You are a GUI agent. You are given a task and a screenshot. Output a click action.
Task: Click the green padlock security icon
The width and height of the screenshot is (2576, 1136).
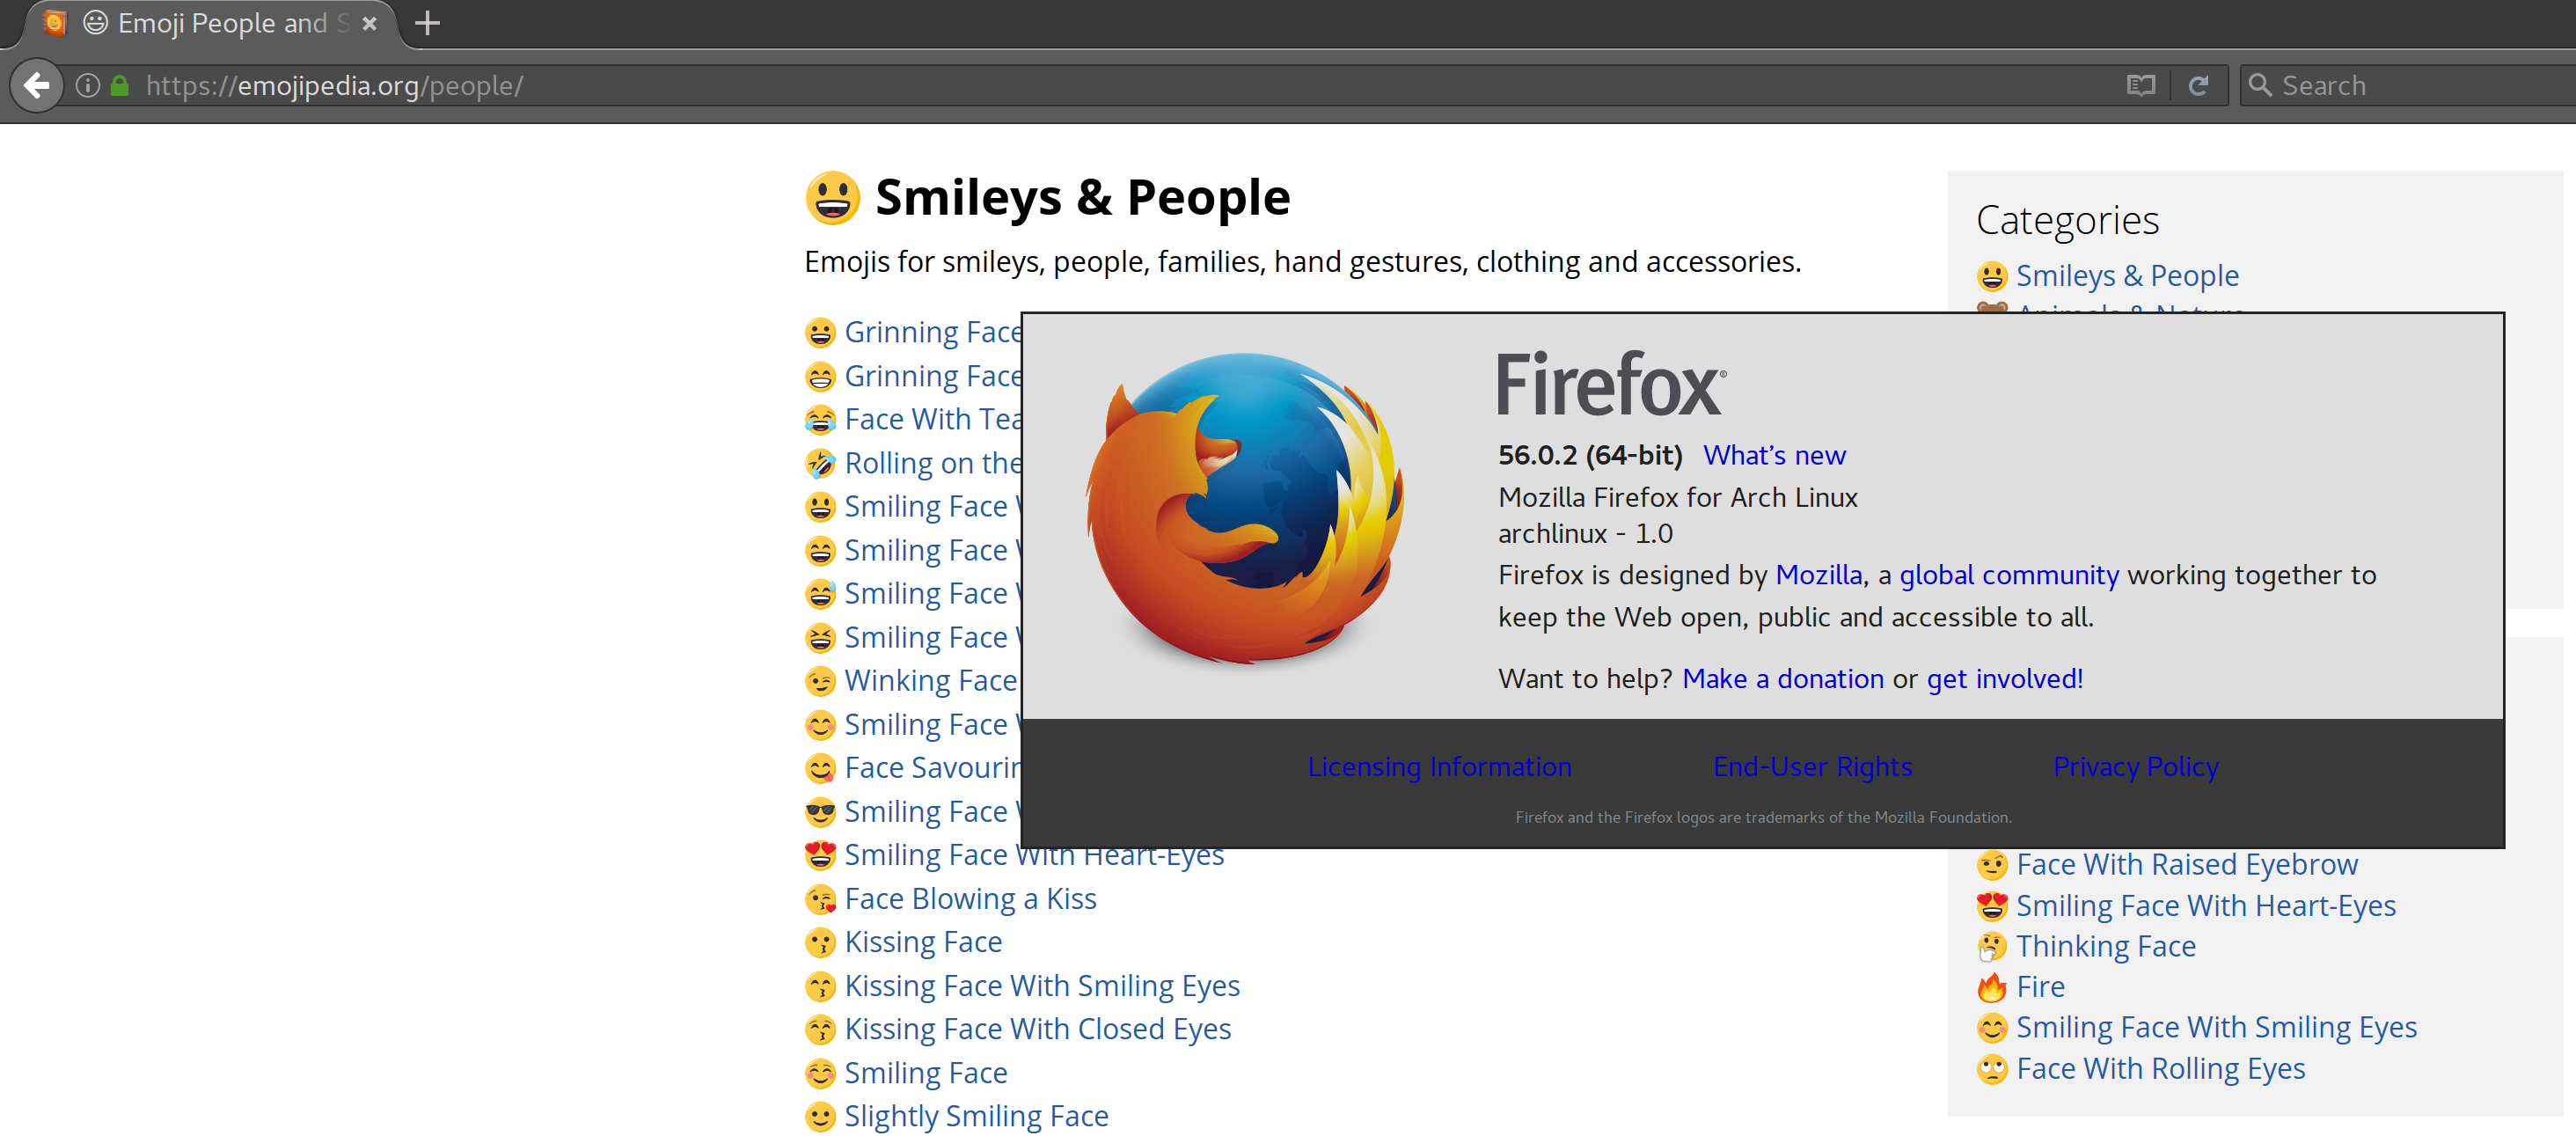point(120,86)
